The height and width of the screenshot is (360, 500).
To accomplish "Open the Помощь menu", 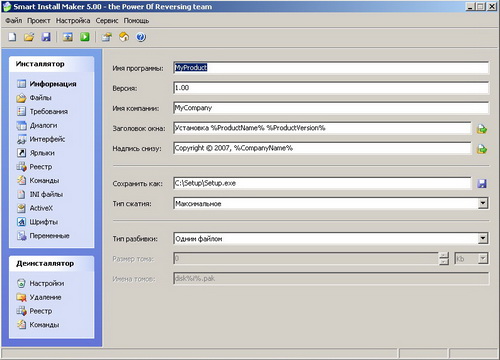I will pos(136,21).
